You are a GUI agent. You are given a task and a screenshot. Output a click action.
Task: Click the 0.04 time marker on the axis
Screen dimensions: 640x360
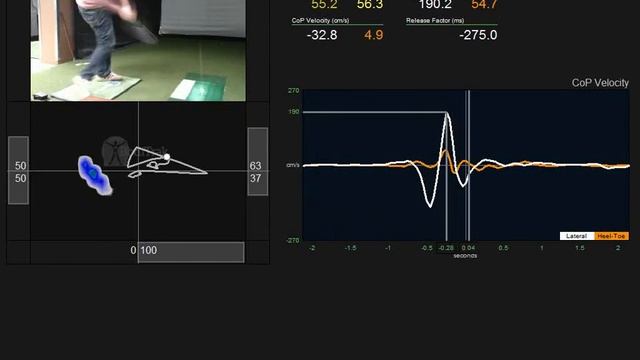tap(468, 248)
